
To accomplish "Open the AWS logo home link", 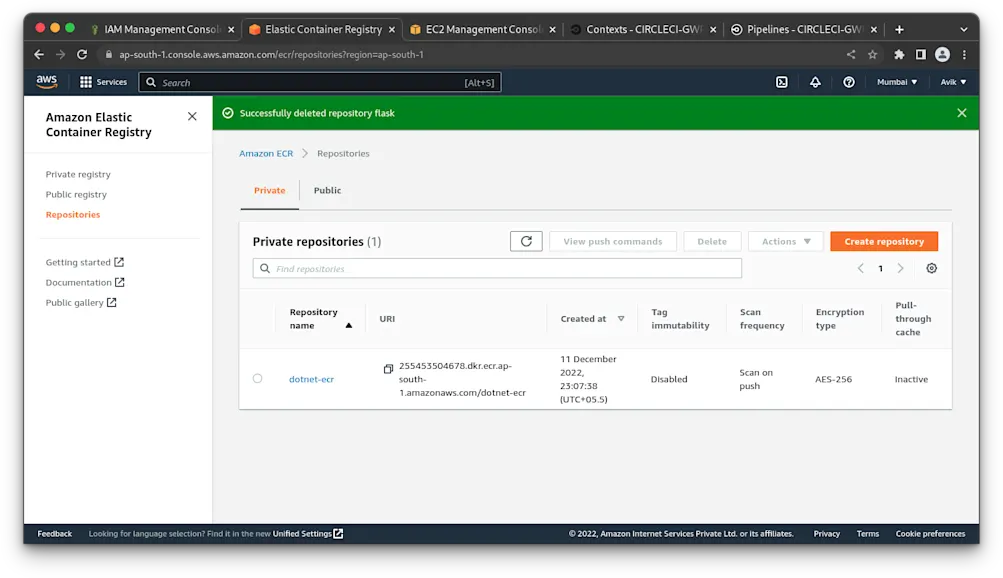I will (x=47, y=82).
